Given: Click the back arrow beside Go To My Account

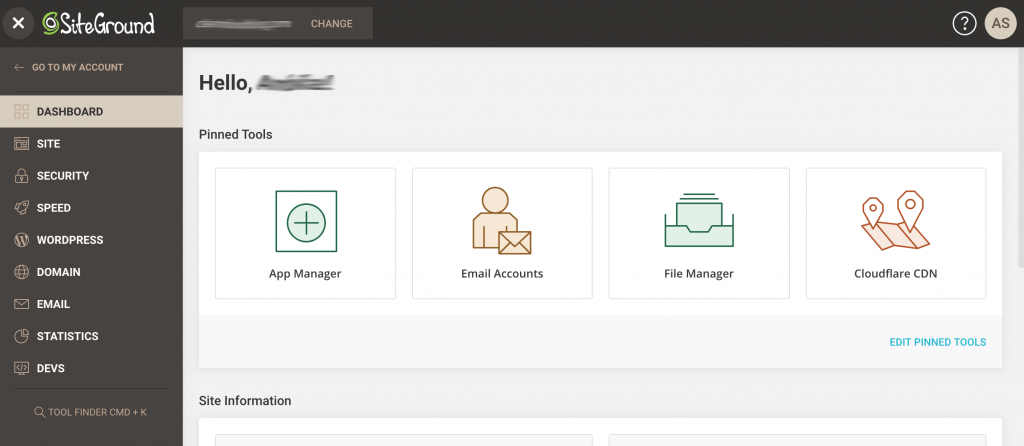Looking at the screenshot, I should (19, 67).
